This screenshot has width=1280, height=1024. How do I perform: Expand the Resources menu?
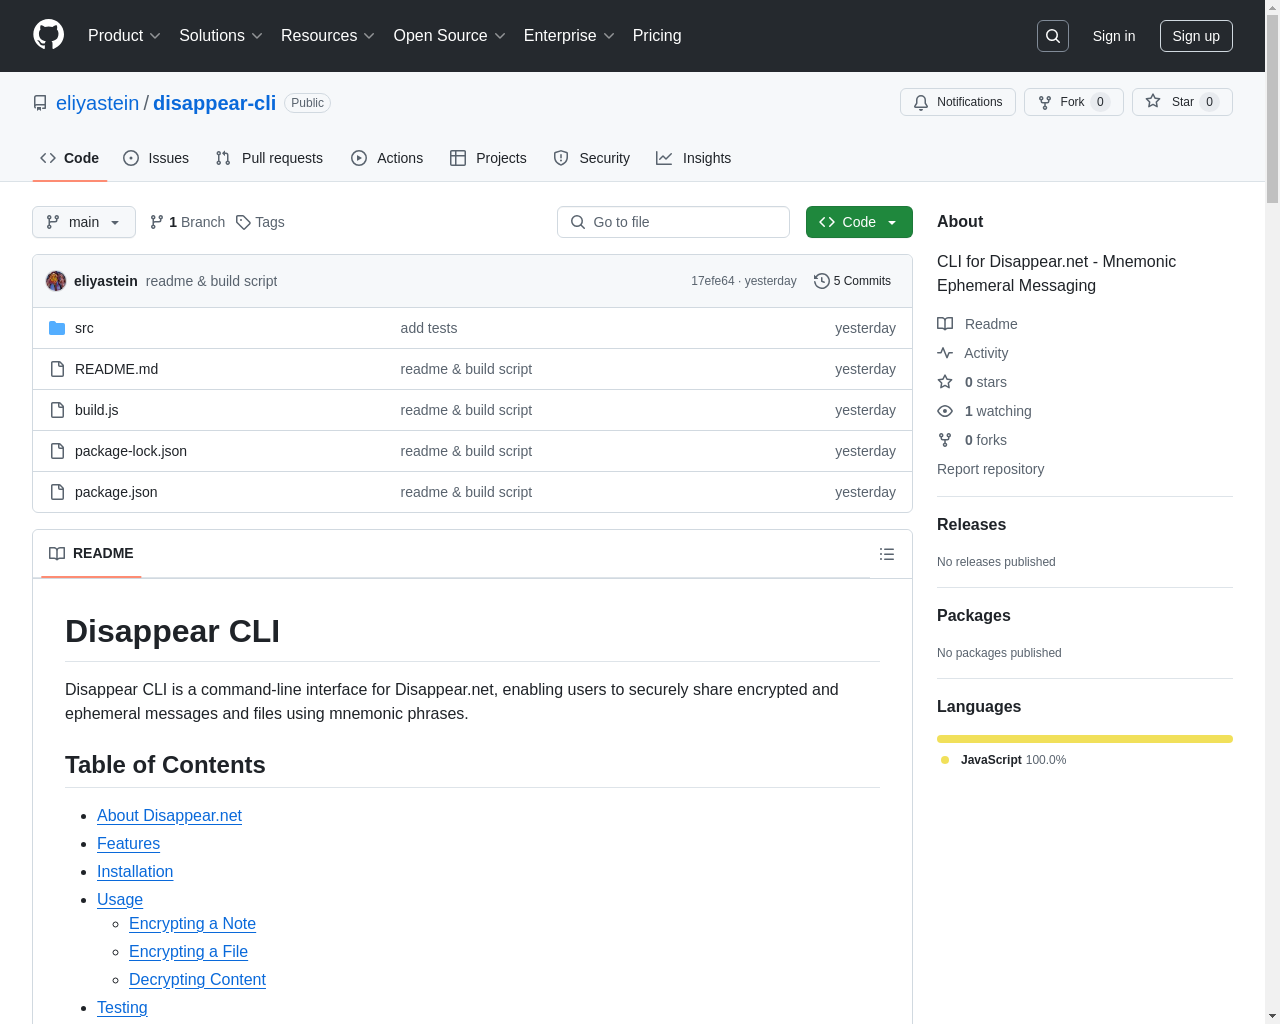tap(328, 36)
